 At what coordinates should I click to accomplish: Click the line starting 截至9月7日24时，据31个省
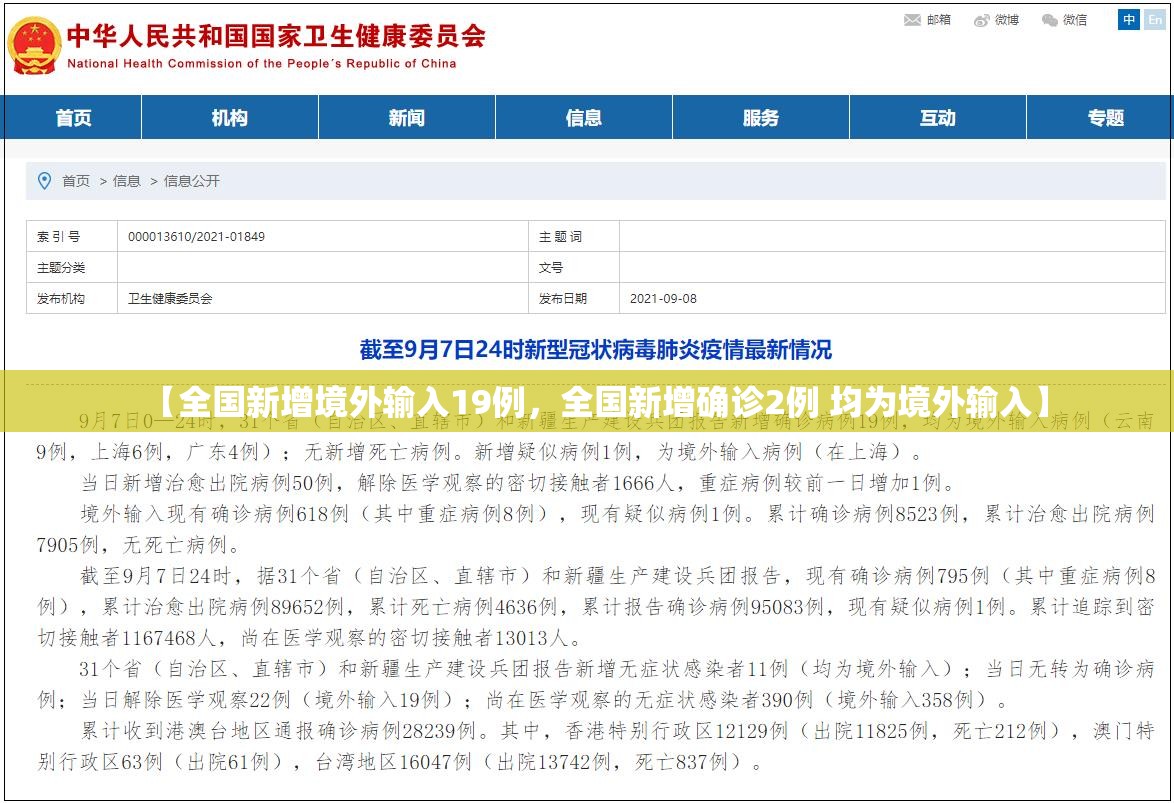[618, 576]
